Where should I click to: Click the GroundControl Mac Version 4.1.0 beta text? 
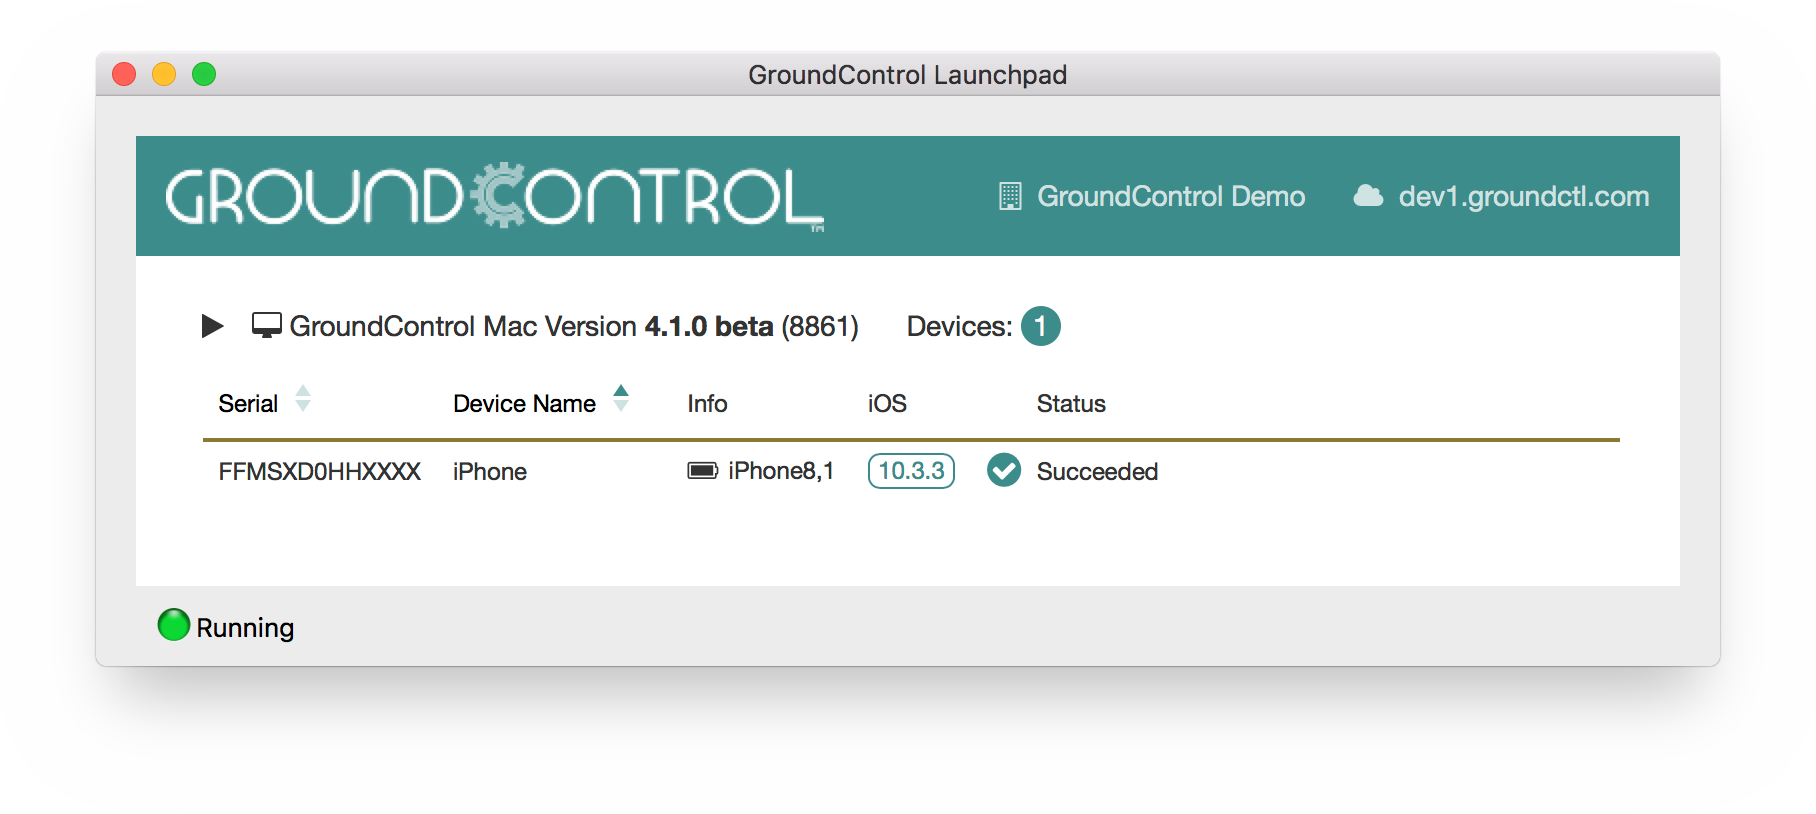[x=574, y=326]
